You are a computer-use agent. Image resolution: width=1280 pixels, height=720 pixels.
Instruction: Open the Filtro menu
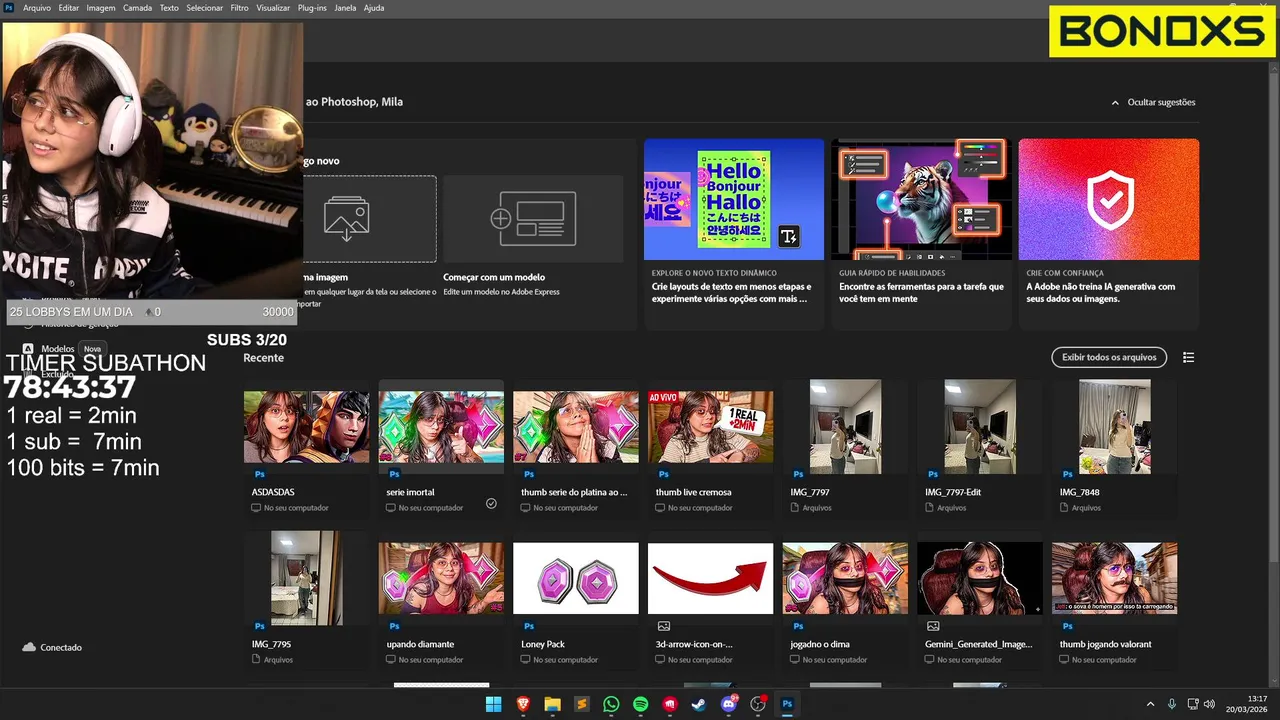[x=240, y=7]
